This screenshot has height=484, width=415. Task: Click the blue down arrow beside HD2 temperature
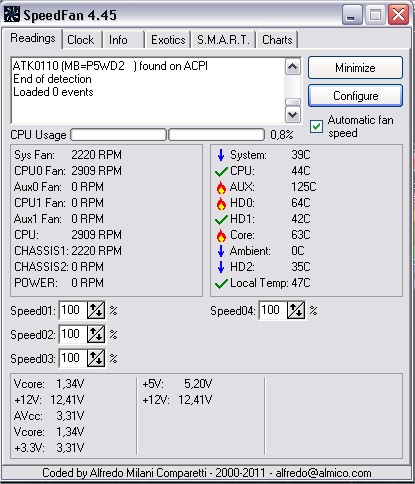[x=221, y=267]
